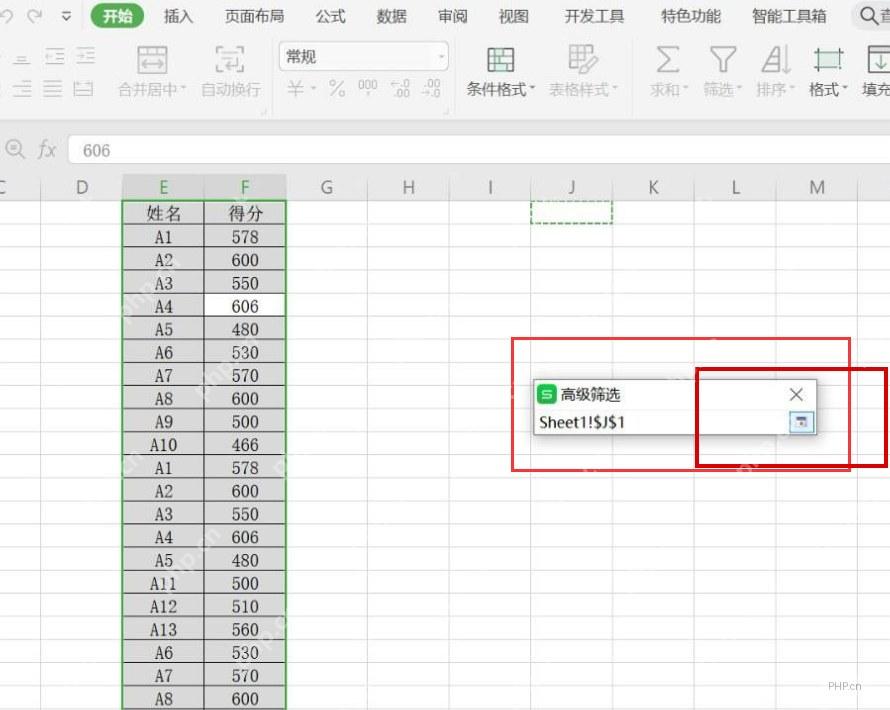Click the 高级筛选 range input field
890x710 pixels.
(662, 422)
